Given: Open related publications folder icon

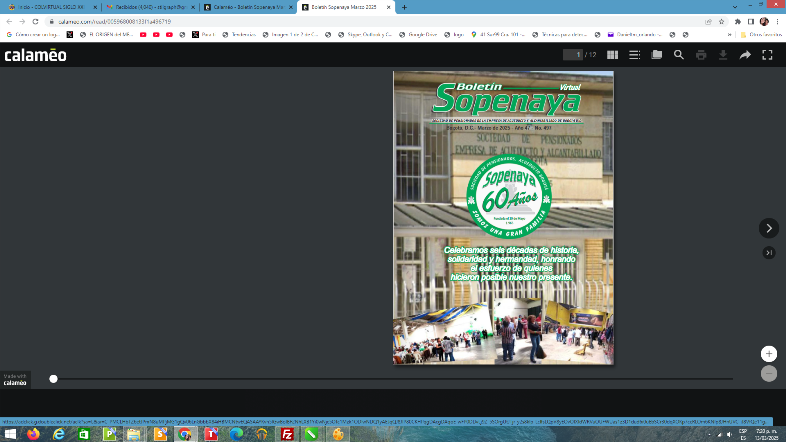Looking at the screenshot, I should tap(656, 55).
